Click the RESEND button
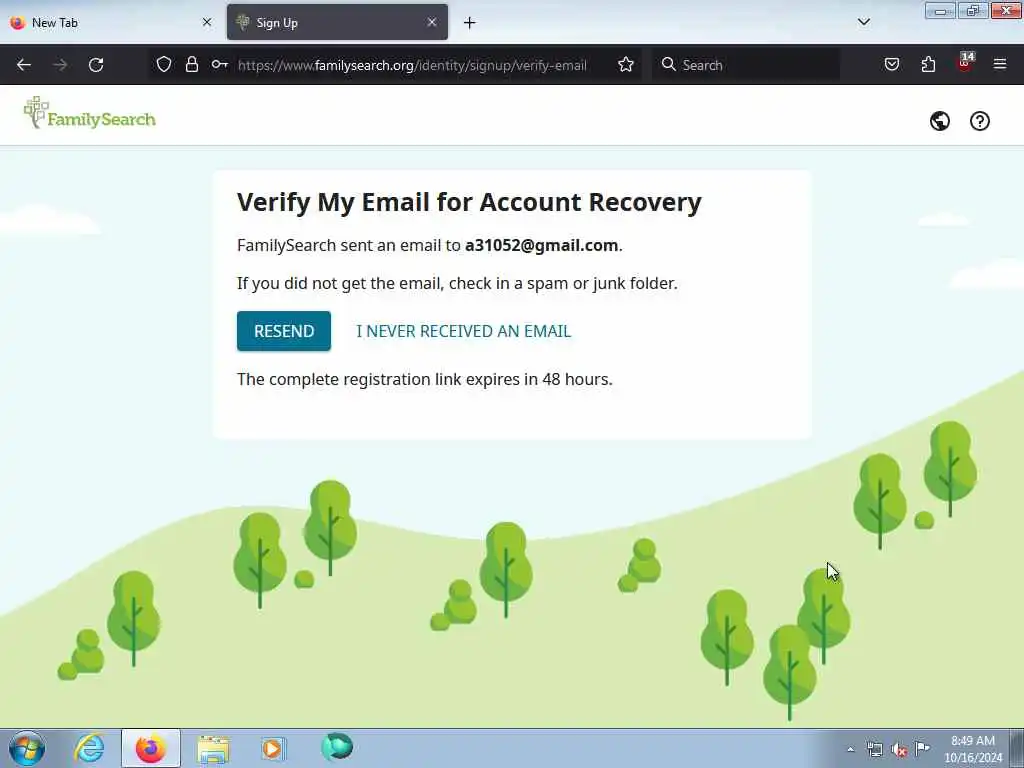This screenshot has width=1024, height=768. click(283, 331)
